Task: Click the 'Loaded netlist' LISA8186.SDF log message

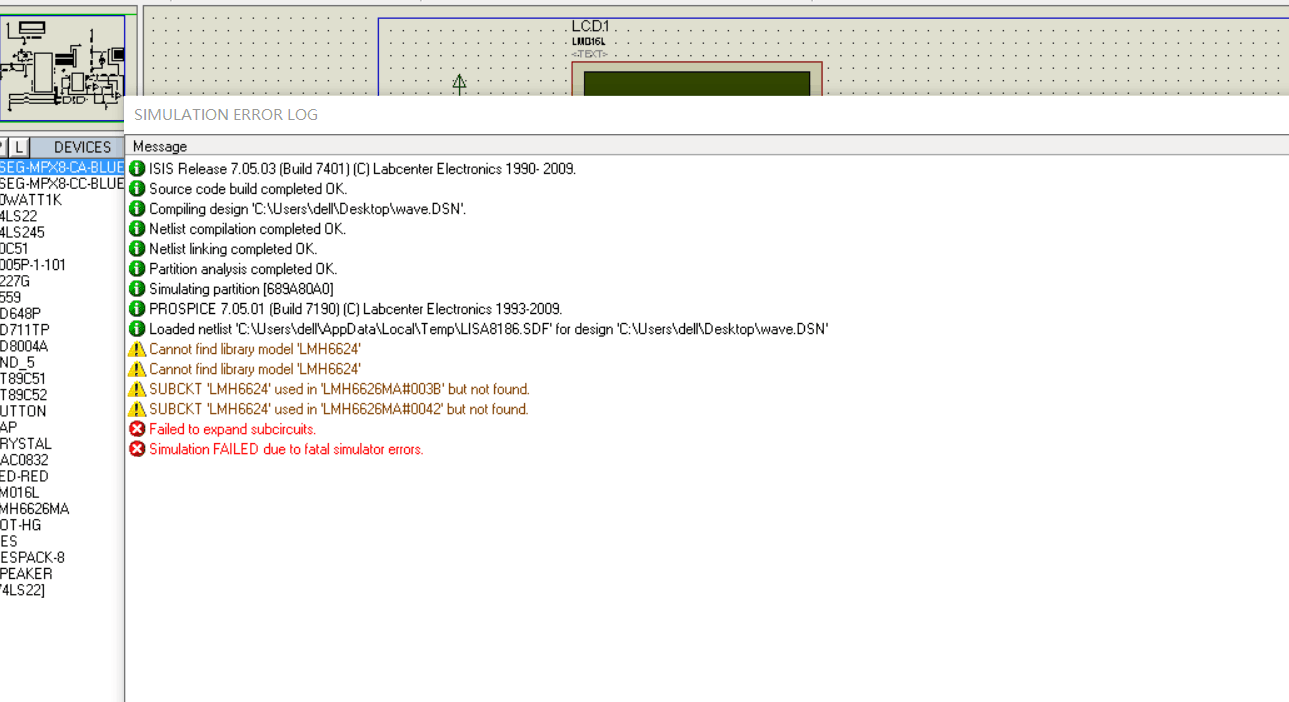Action: coord(488,329)
